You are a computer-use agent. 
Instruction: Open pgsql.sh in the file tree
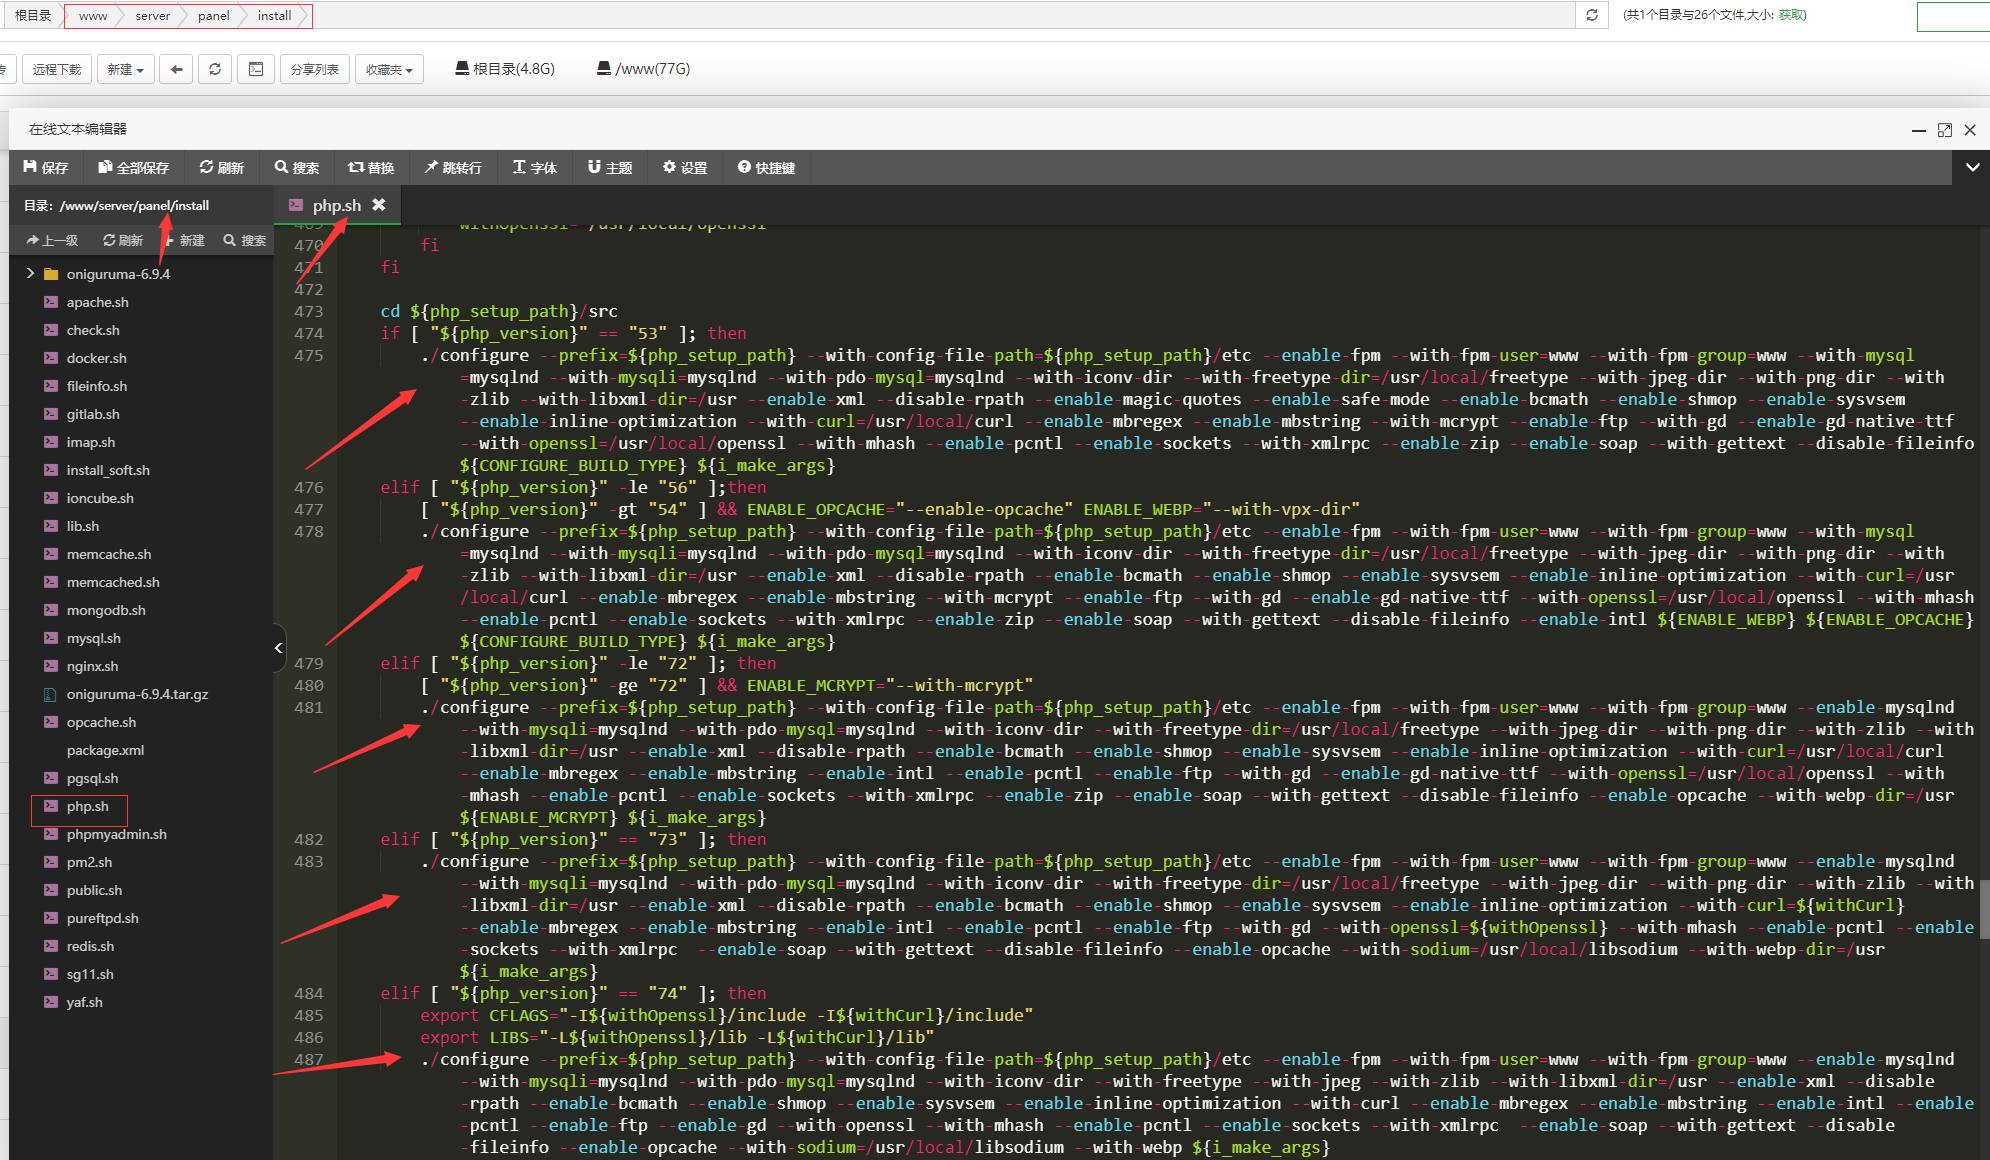92,778
